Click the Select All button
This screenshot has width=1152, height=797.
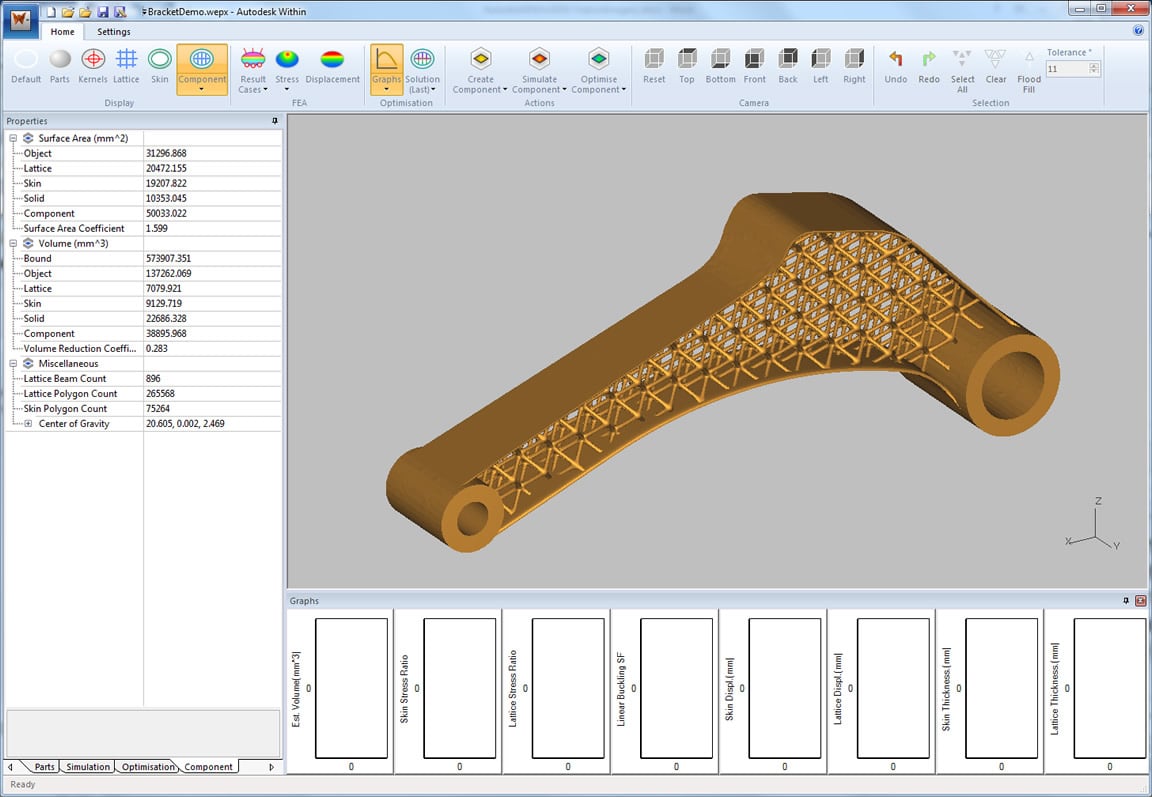point(962,69)
